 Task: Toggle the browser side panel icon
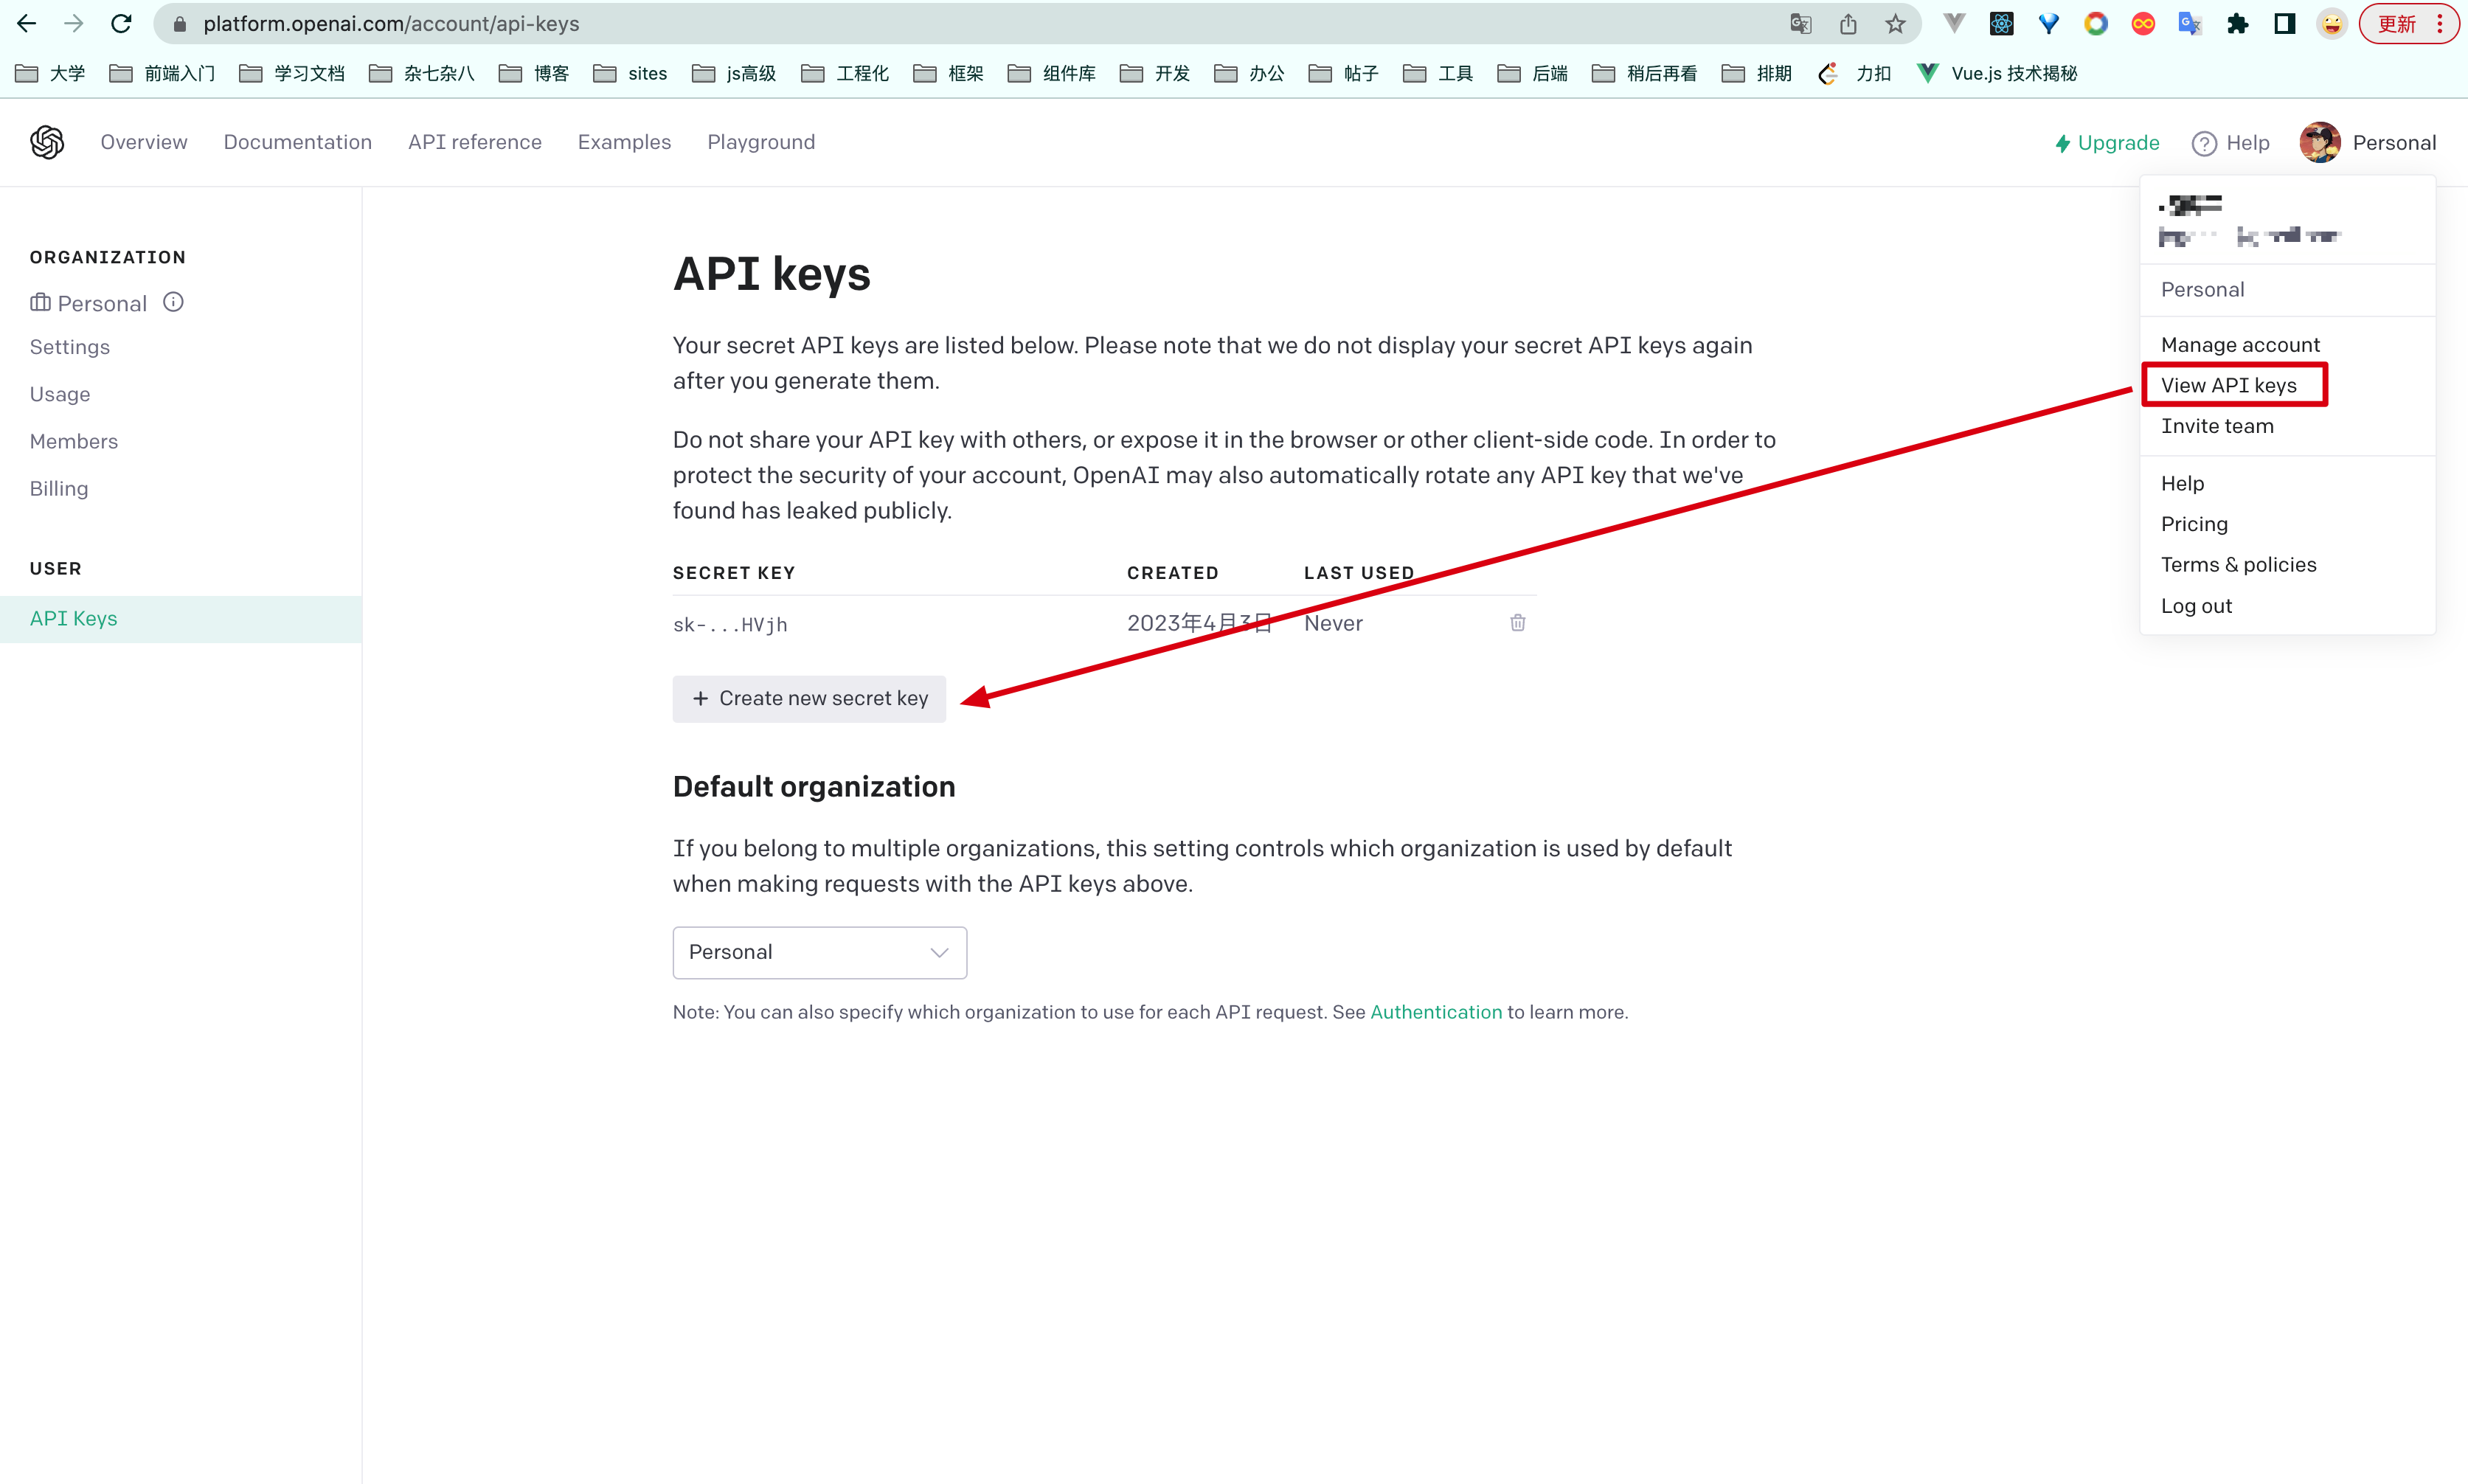click(2284, 24)
